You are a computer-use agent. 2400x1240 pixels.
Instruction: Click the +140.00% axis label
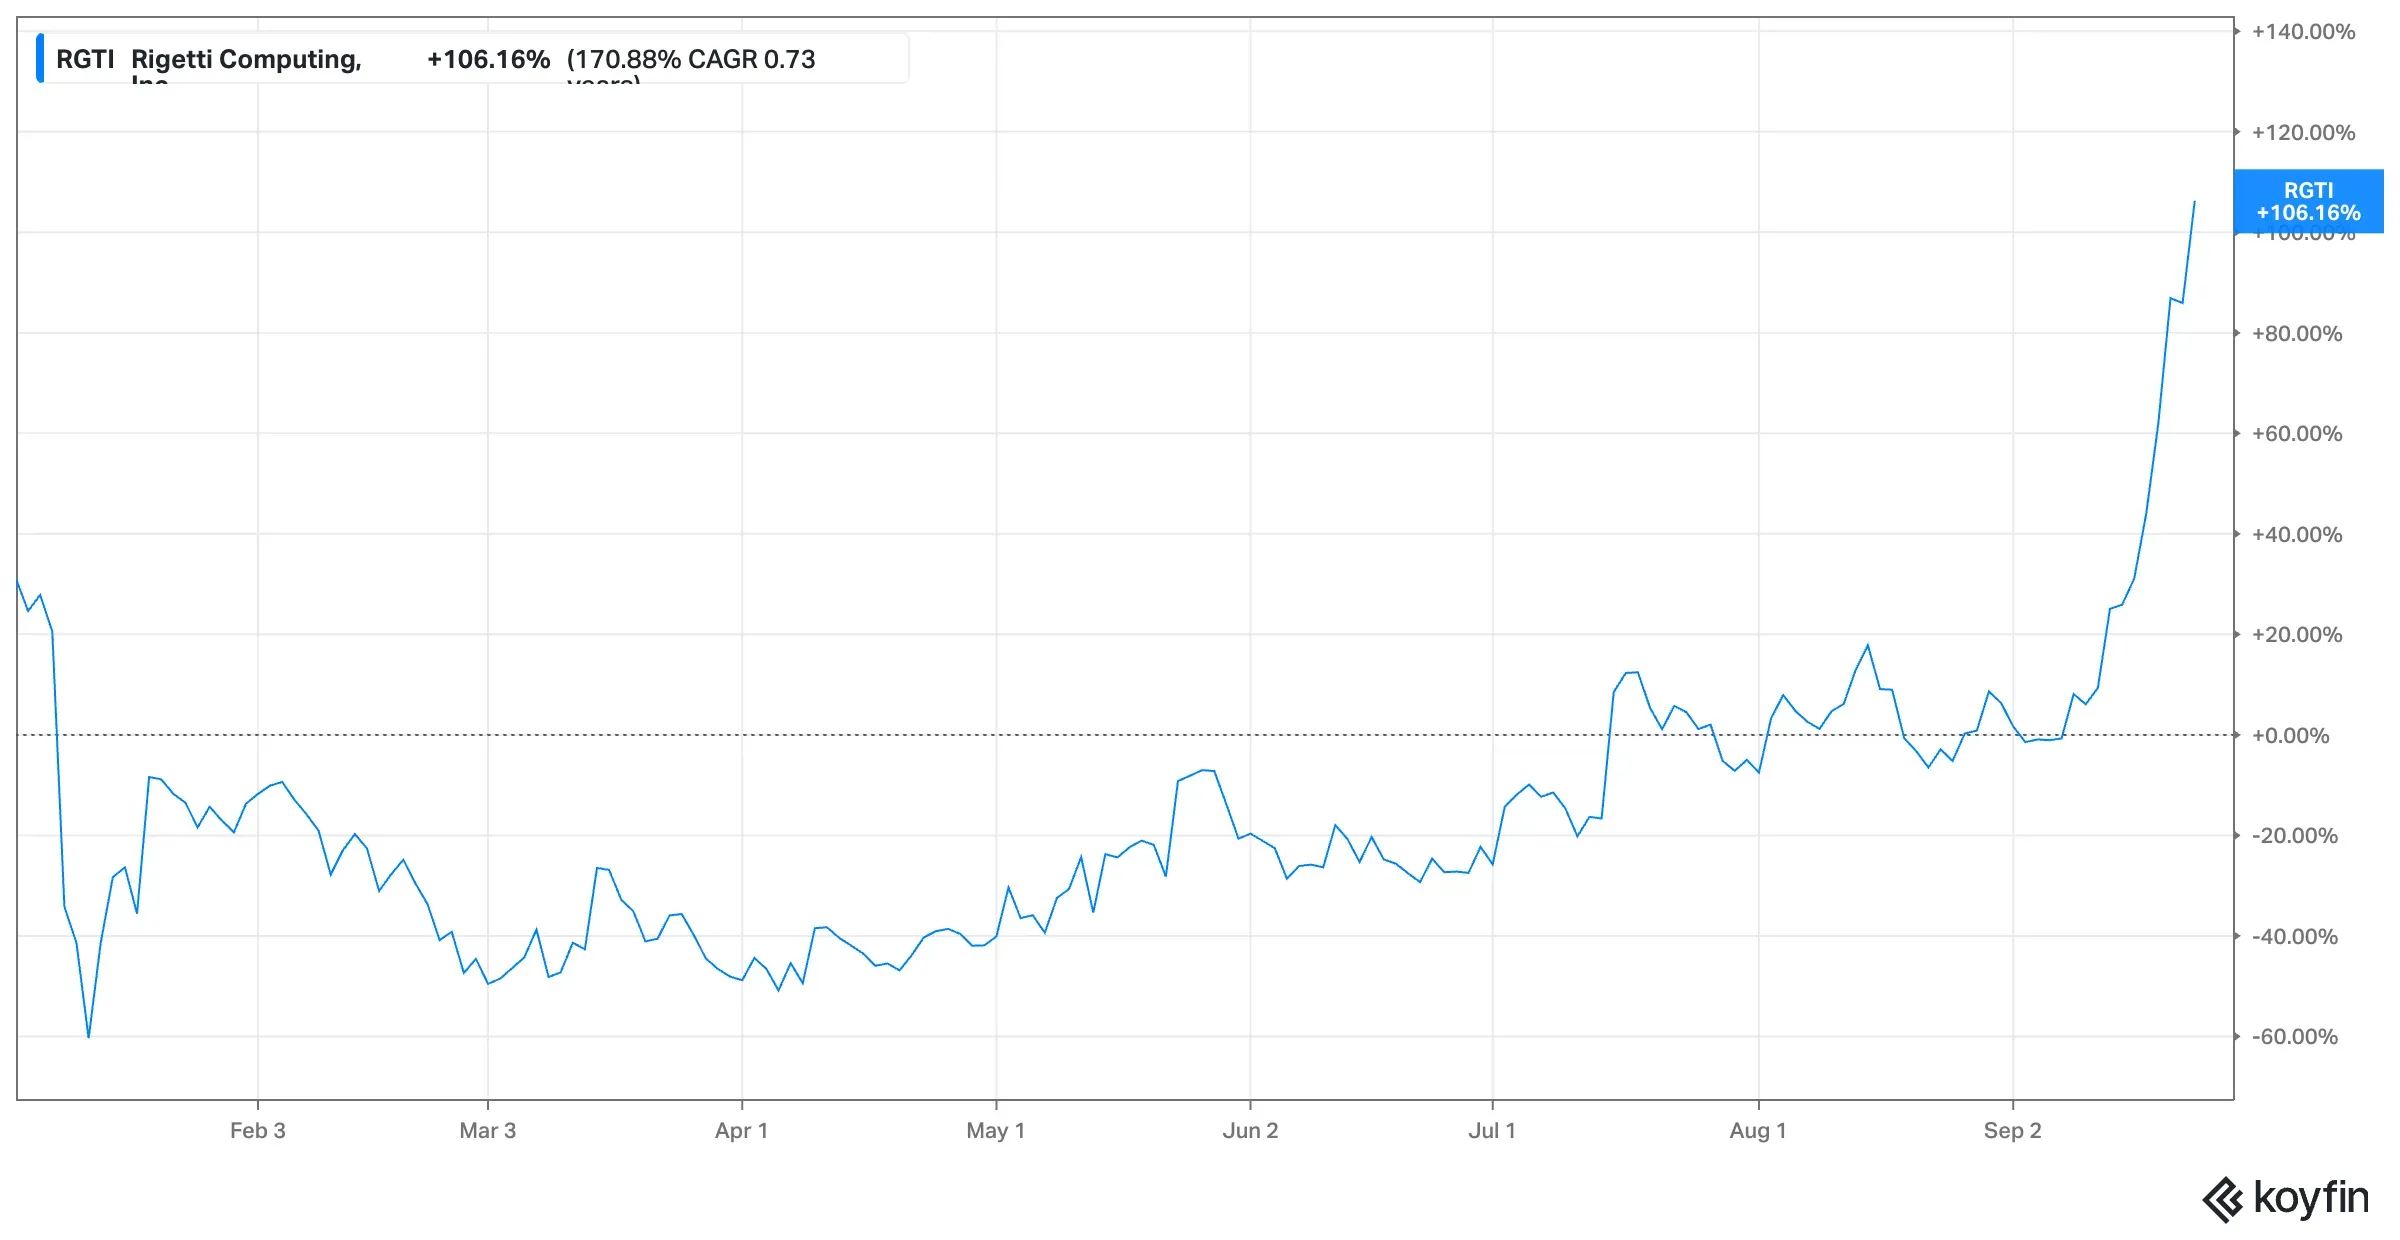pos(2303,32)
